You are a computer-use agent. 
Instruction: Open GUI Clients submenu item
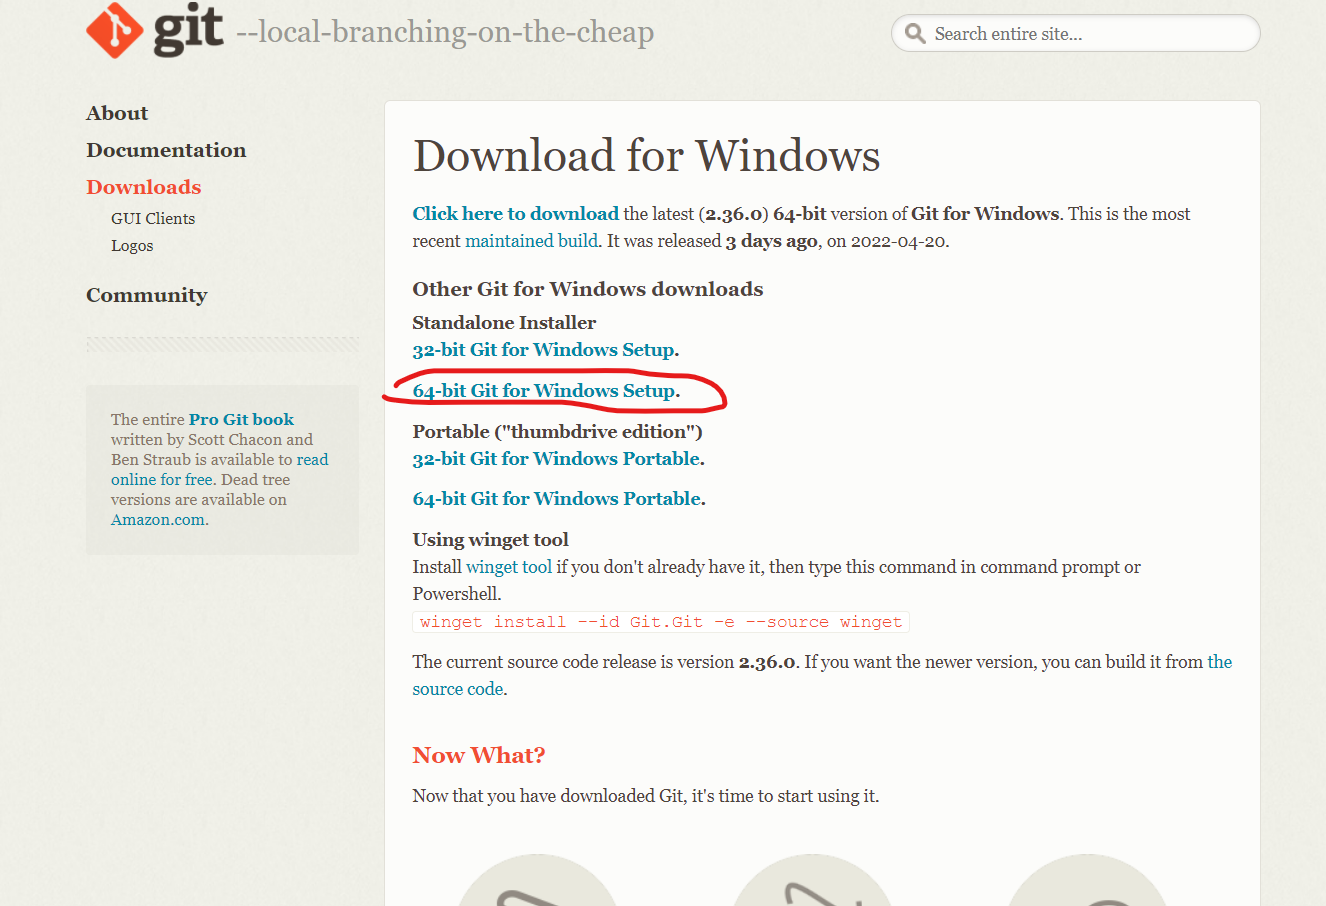pyautogui.click(x=153, y=218)
